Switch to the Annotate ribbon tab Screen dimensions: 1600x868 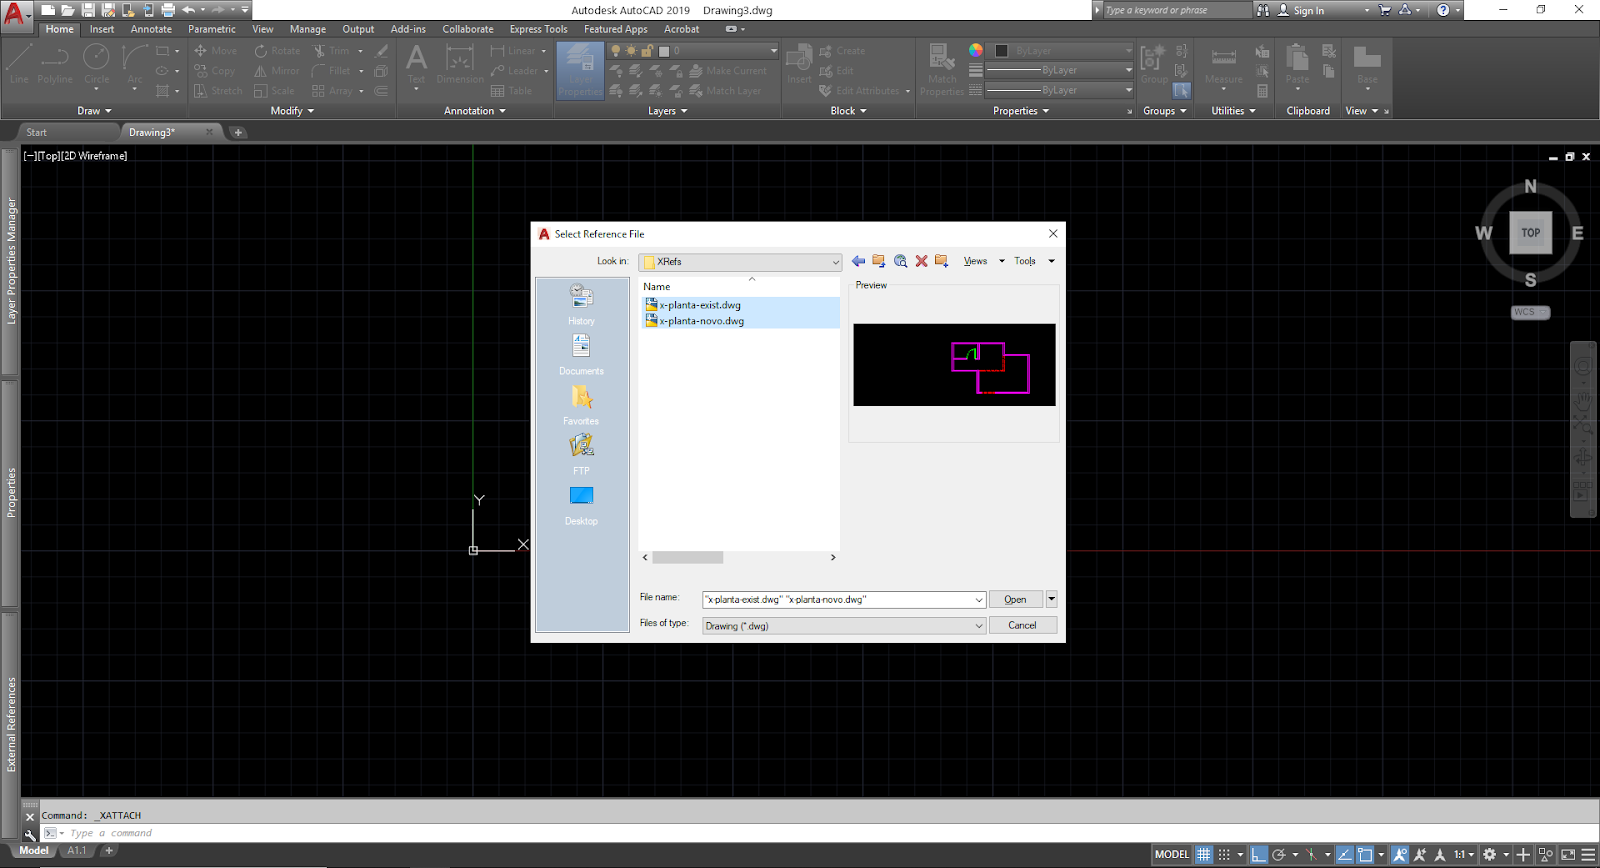pos(151,29)
